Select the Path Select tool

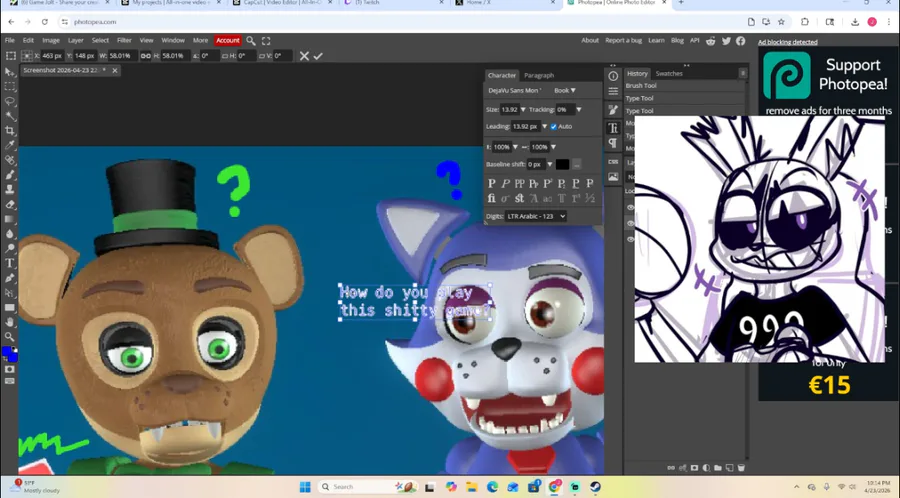(x=10, y=293)
